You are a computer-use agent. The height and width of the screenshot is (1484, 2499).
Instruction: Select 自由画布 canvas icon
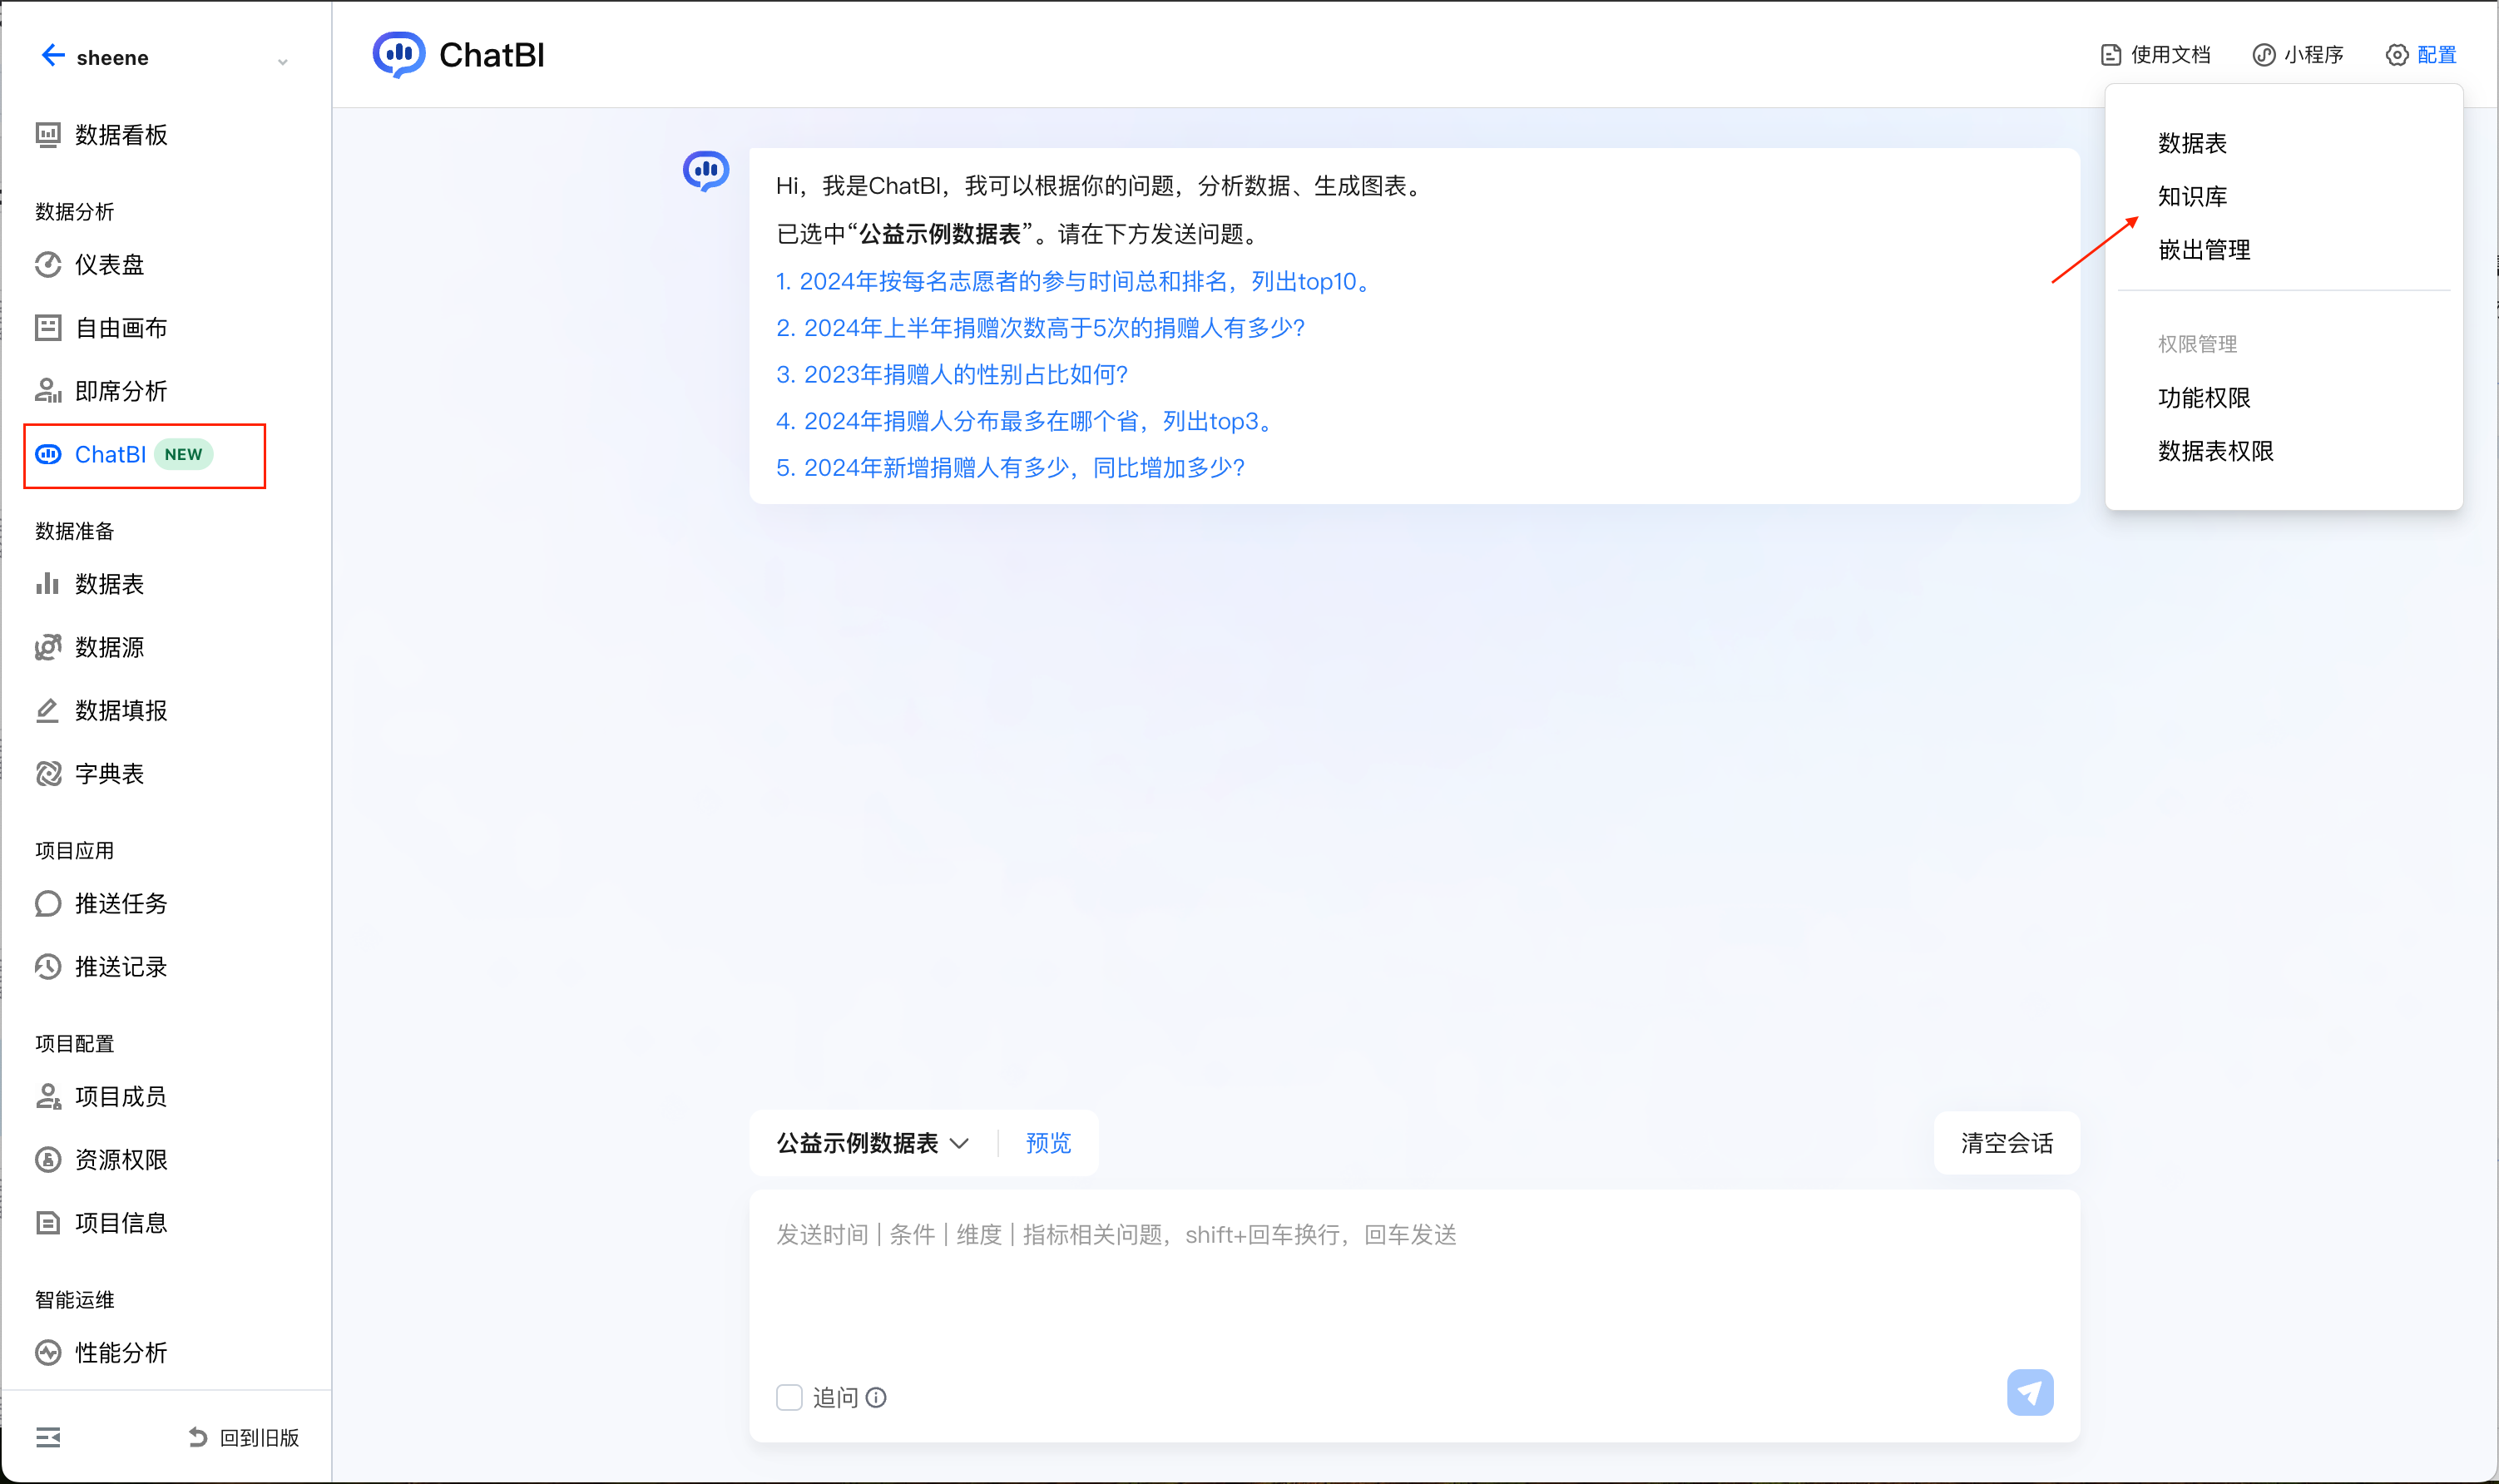click(x=48, y=328)
